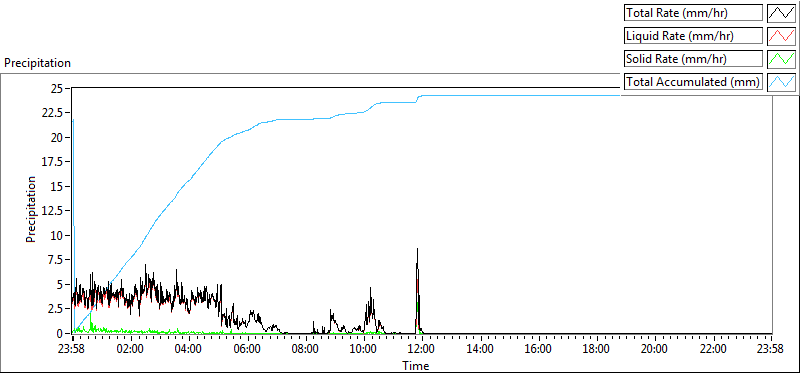This screenshot has width=800, height=373.
Task: Click the 16:00 time axis label
Action: pos(539,350)
